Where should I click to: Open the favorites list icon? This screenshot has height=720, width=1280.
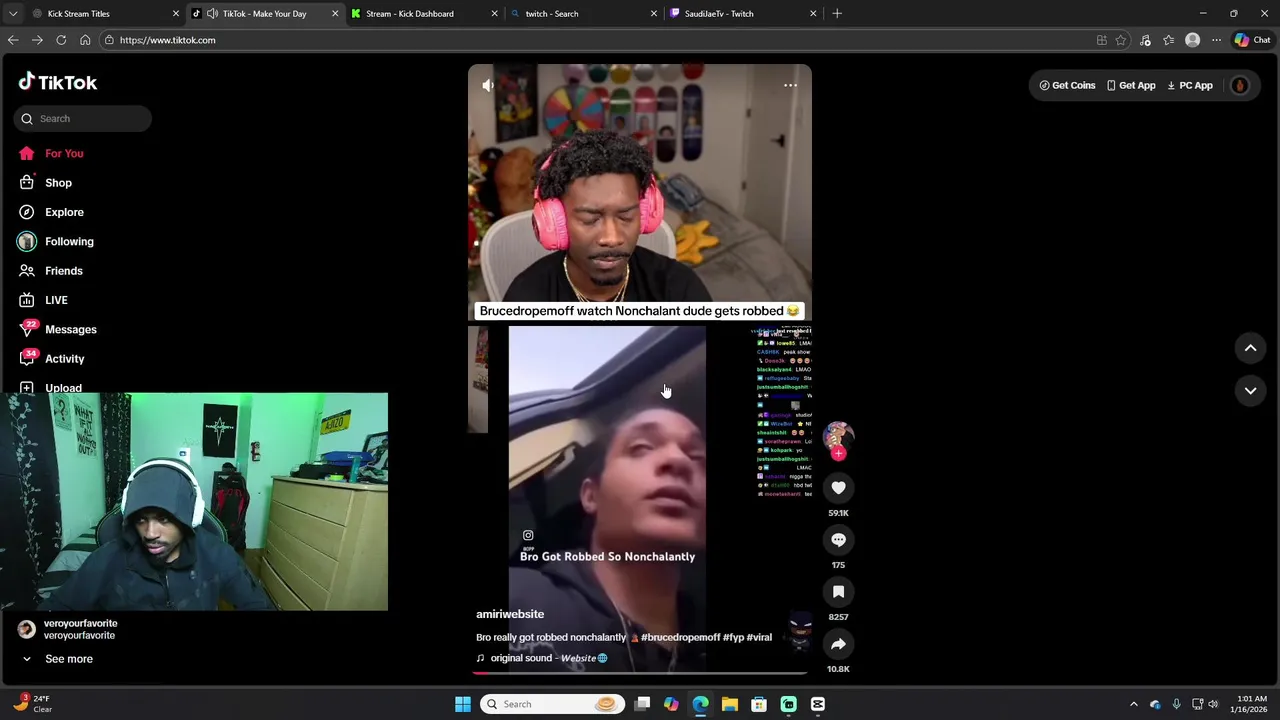coord(1168,40)
